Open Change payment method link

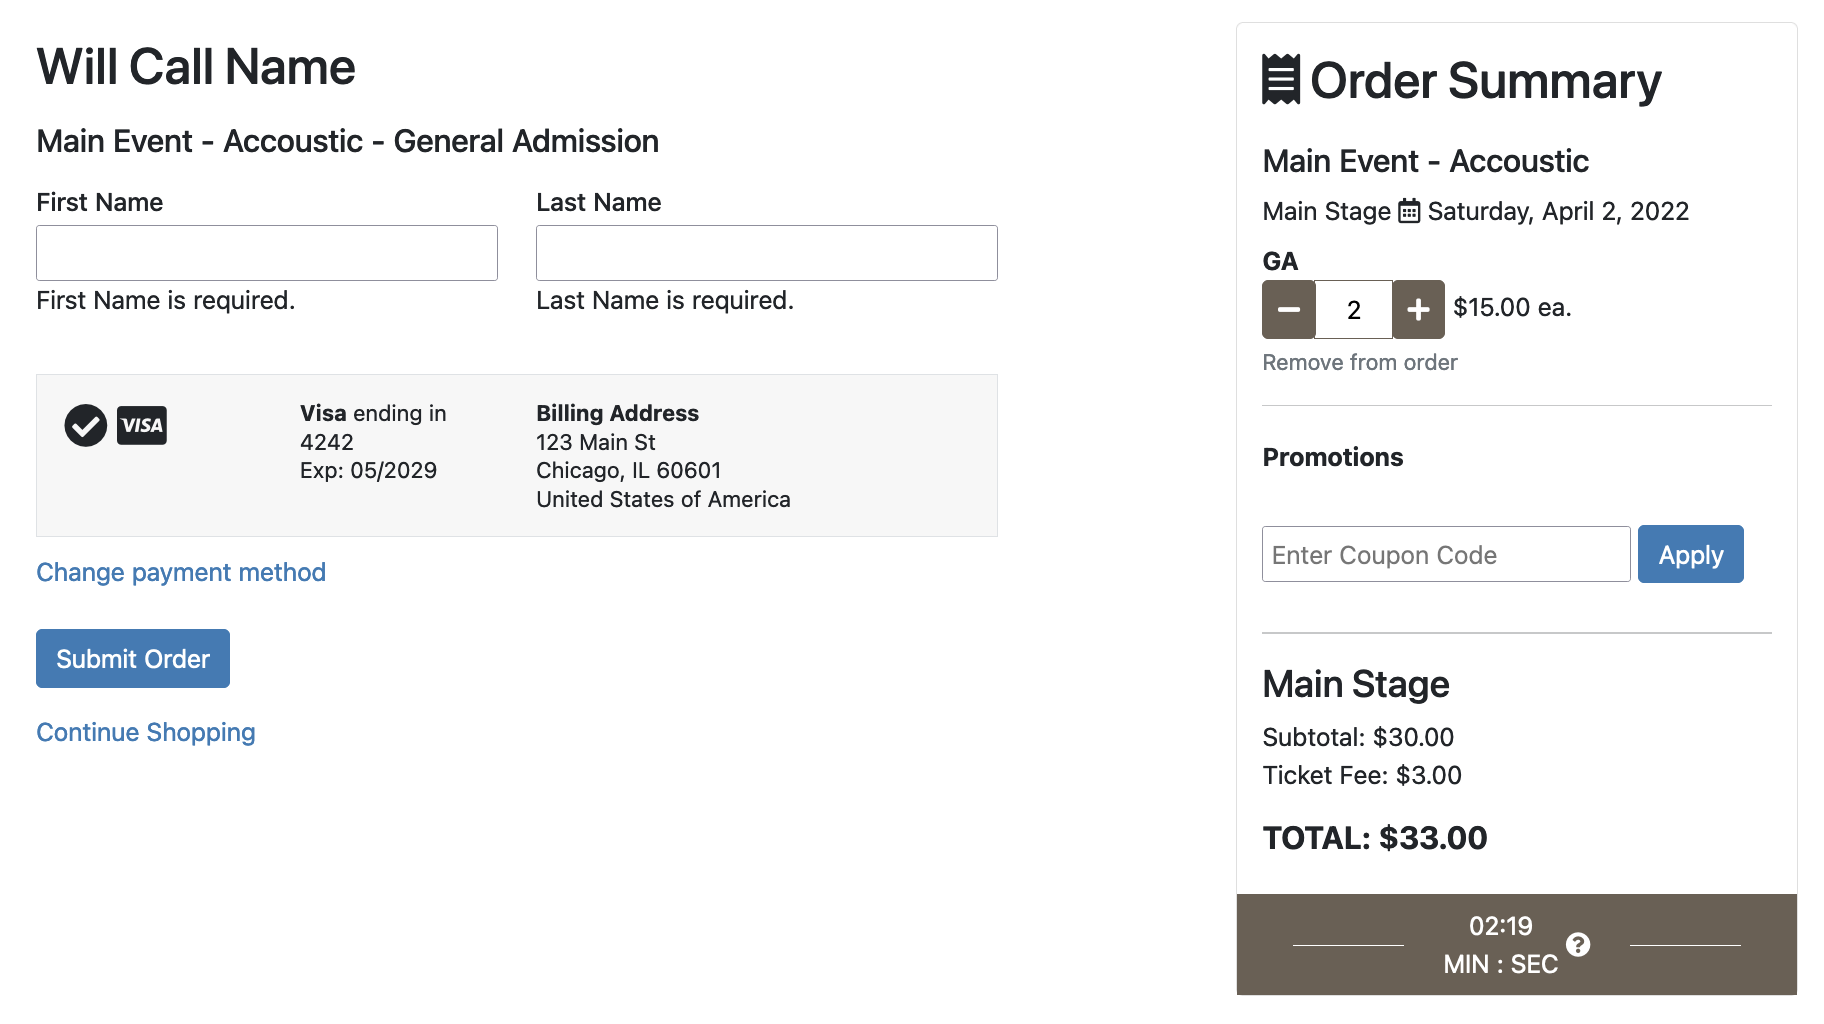pos(181,572)
